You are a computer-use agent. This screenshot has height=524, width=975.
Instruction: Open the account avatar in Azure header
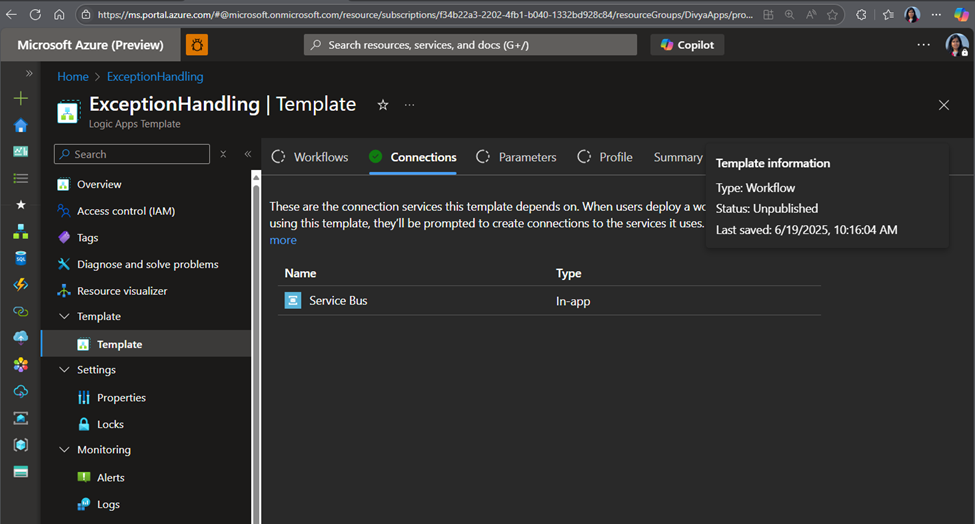pos(956,45)
